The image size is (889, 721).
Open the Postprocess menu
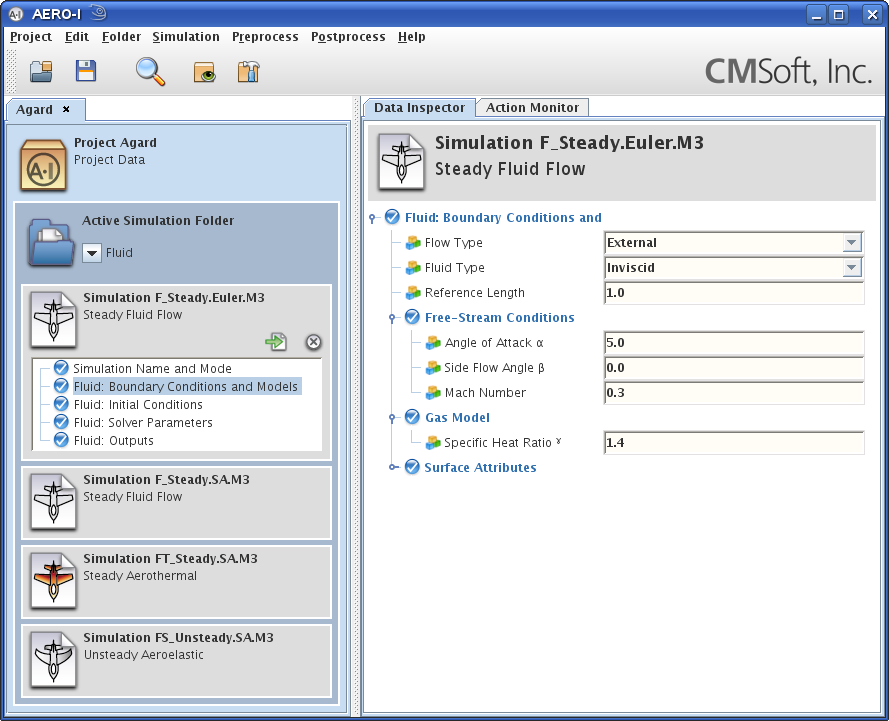pyautogui.click(x=348, y=37)
